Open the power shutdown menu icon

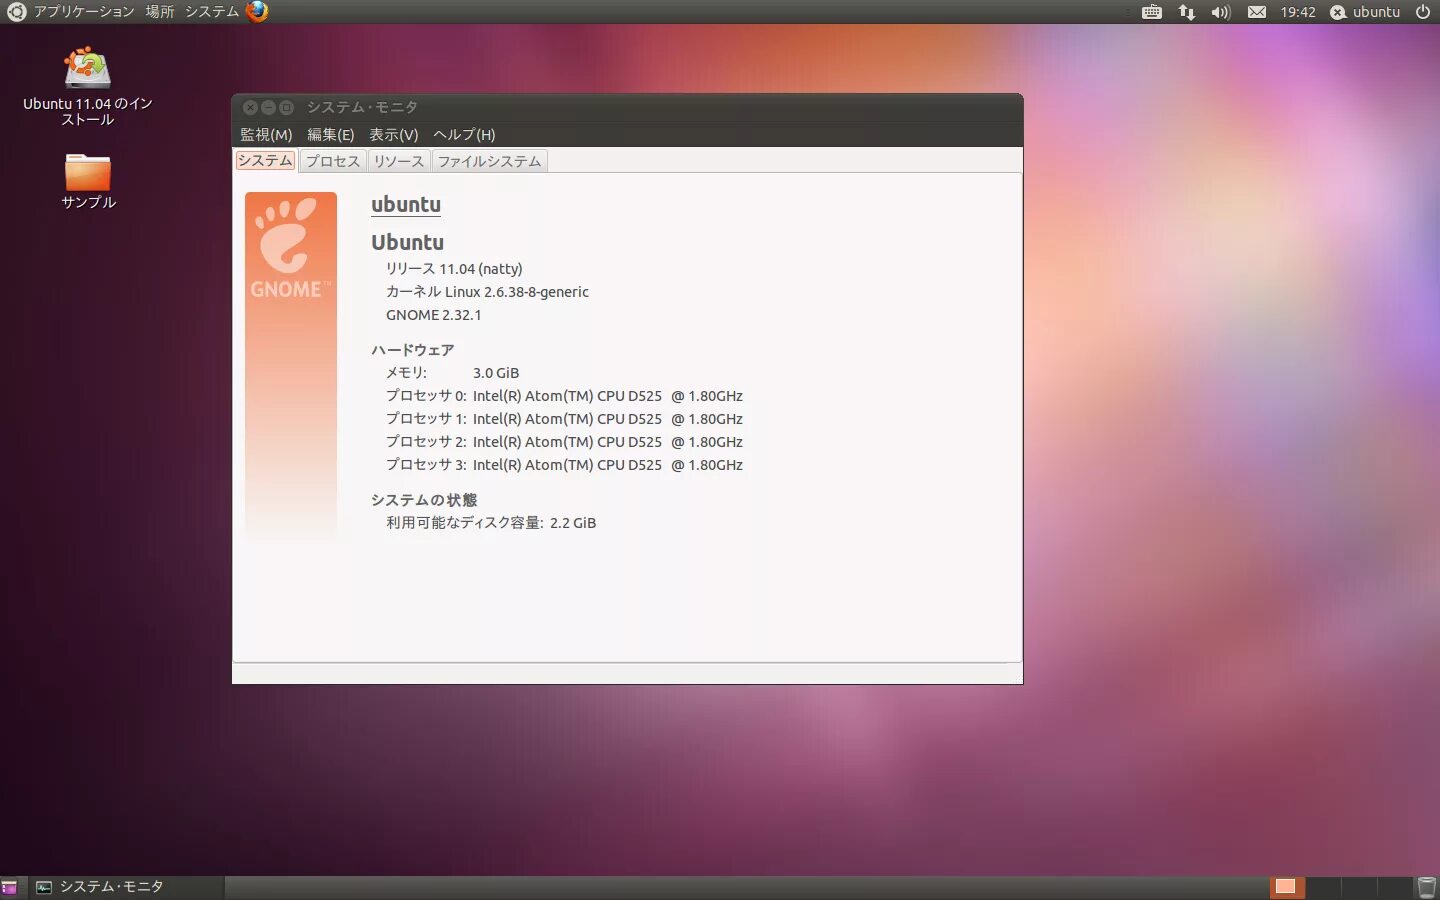pyautogui.click(x=1423, y=12)
